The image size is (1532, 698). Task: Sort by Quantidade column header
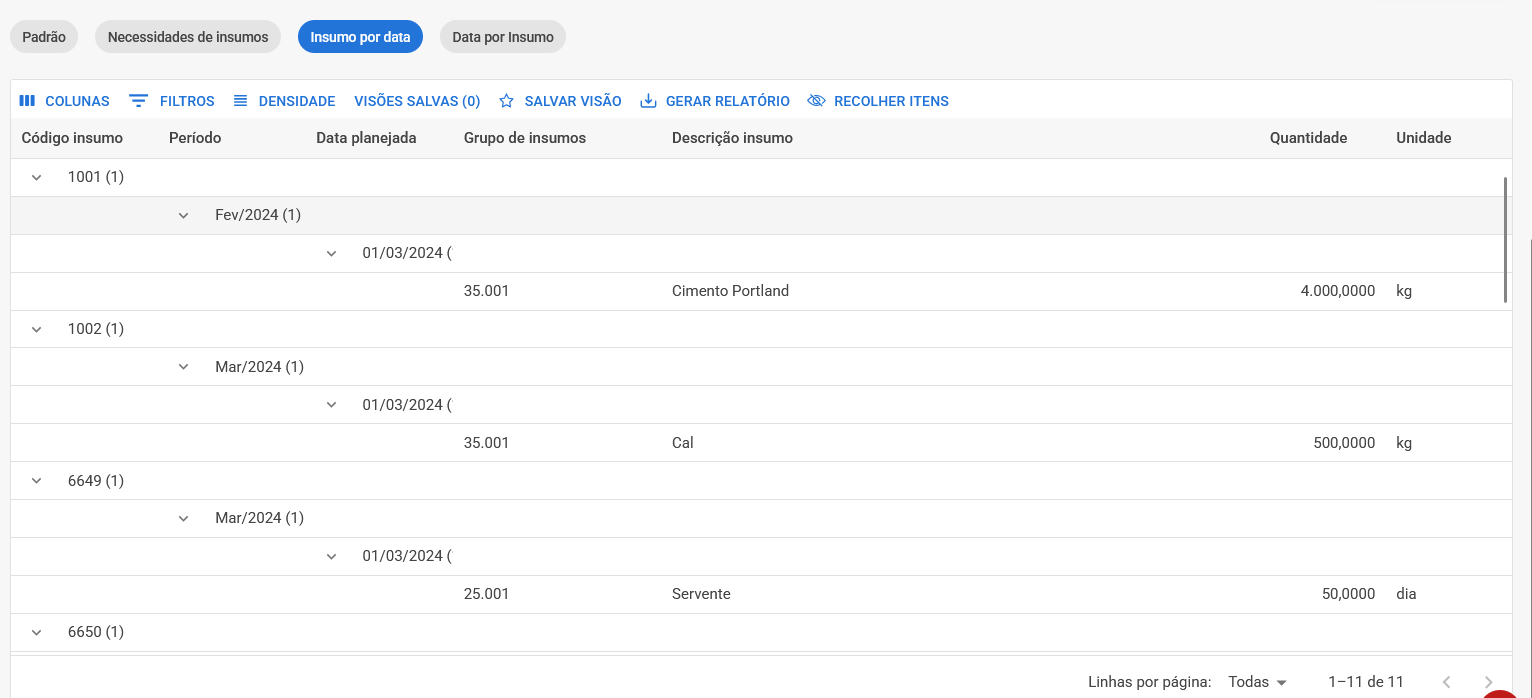pos(1308,138)
